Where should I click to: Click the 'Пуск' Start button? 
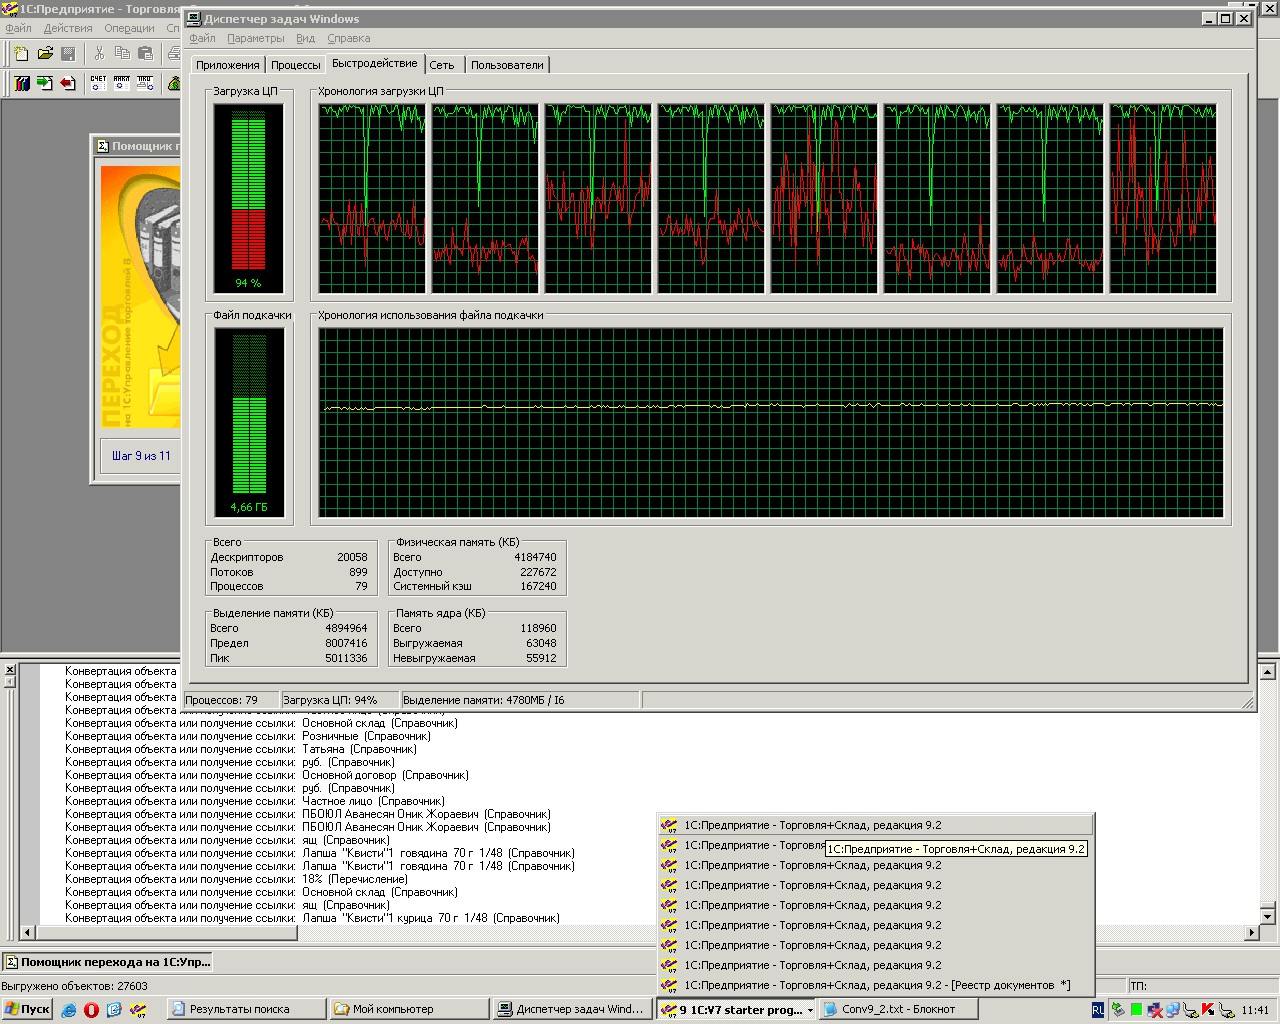[27, 1010]
